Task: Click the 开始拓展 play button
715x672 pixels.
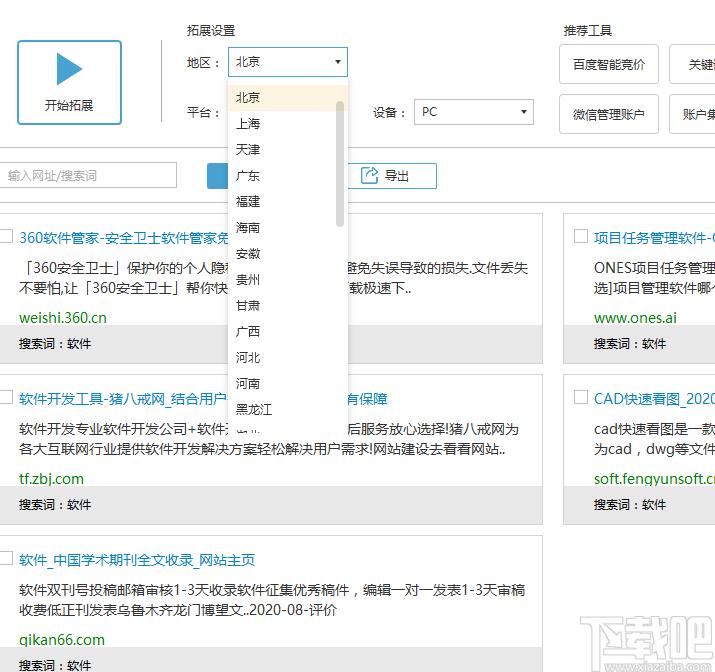Action: click(69, 83)
